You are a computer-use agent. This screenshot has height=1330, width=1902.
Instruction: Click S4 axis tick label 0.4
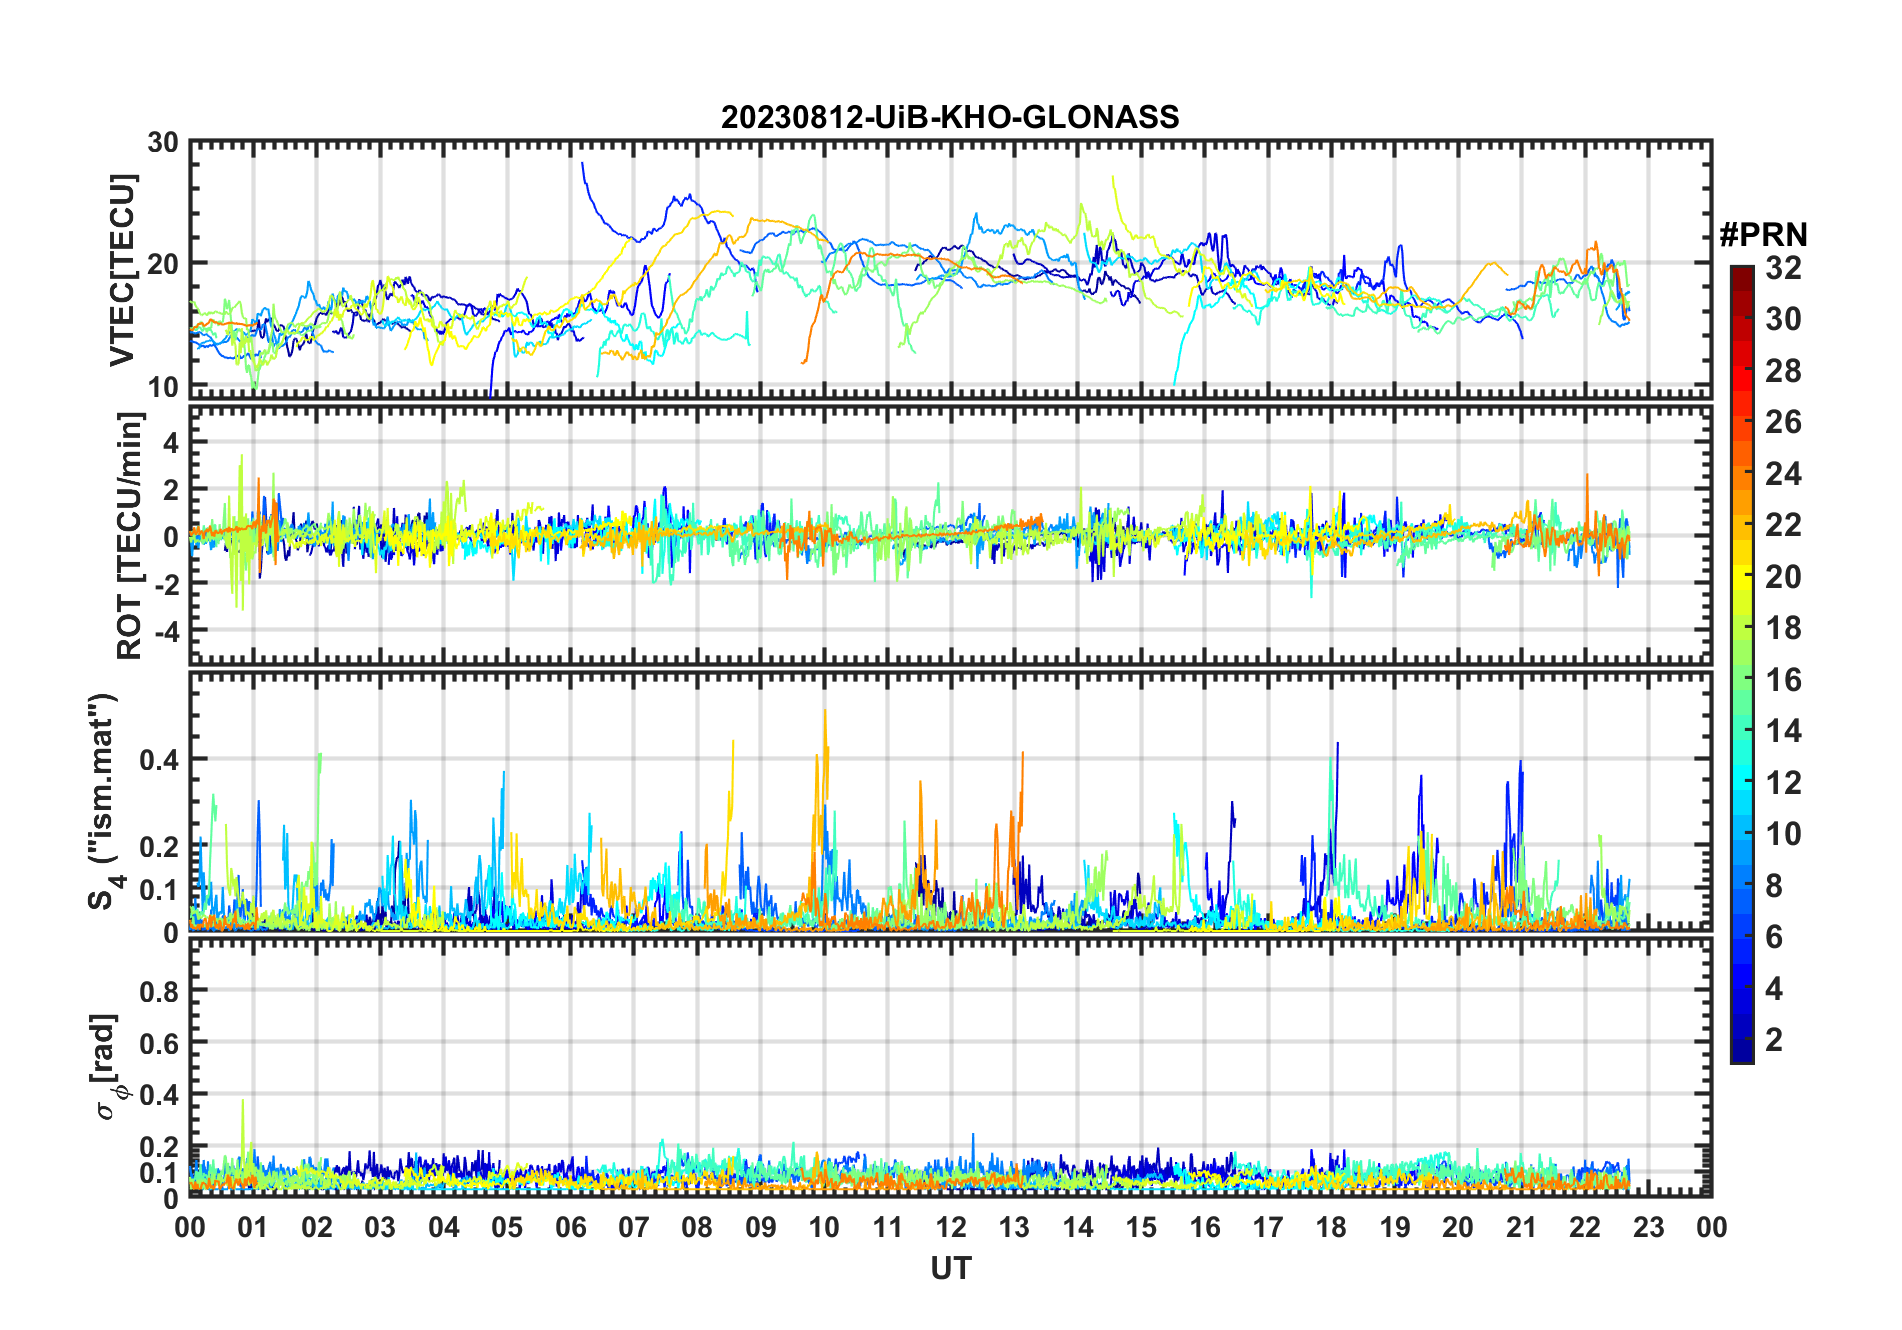pos(159,759)
